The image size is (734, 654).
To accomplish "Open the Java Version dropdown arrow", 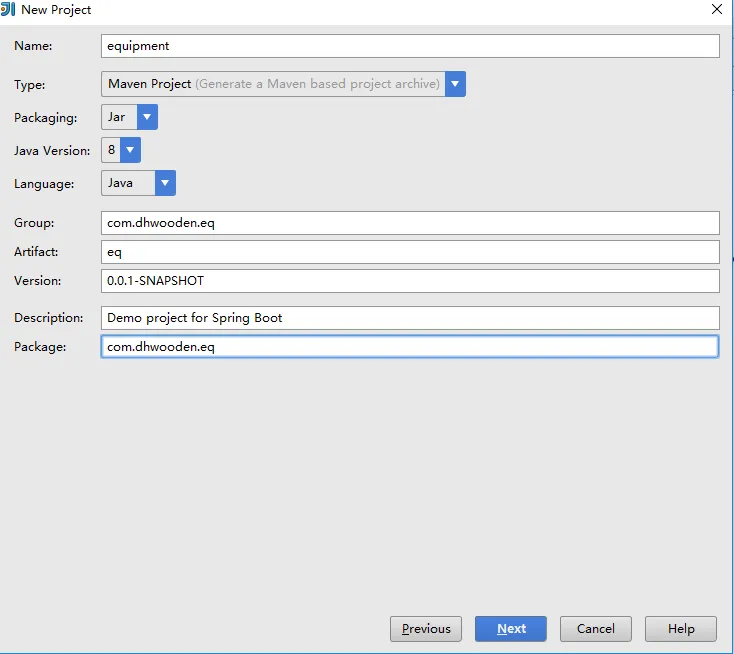I will coord(131,150).
